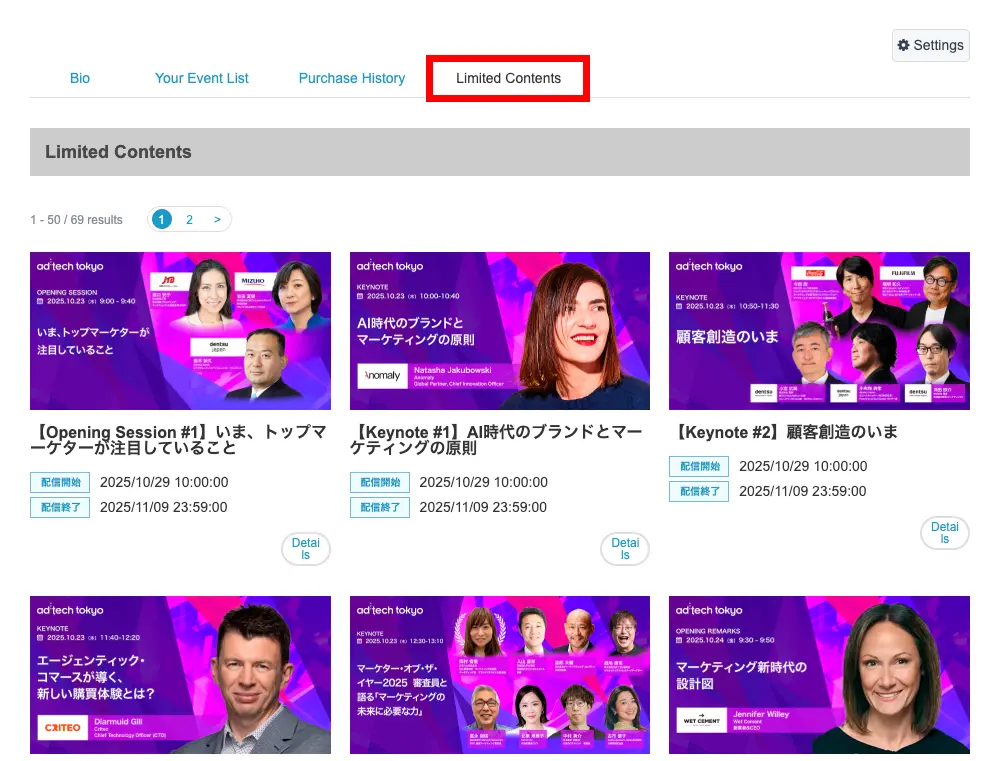Image resolution: width=1000 pixels, height=761 pixels.
Task: Open Details for Keynote #2 顧客創造のいま
Action: tap(944, 533)
